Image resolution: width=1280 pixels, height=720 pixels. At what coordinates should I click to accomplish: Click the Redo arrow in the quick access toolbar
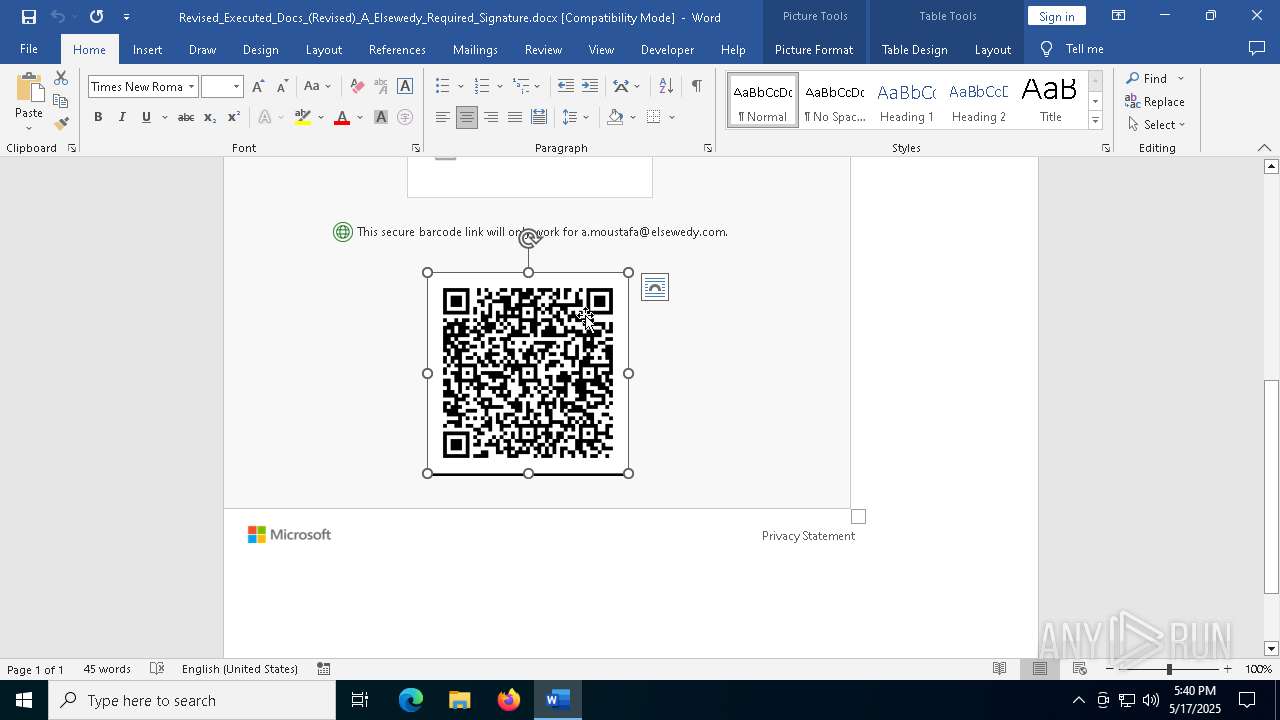(x=96, y=17)
